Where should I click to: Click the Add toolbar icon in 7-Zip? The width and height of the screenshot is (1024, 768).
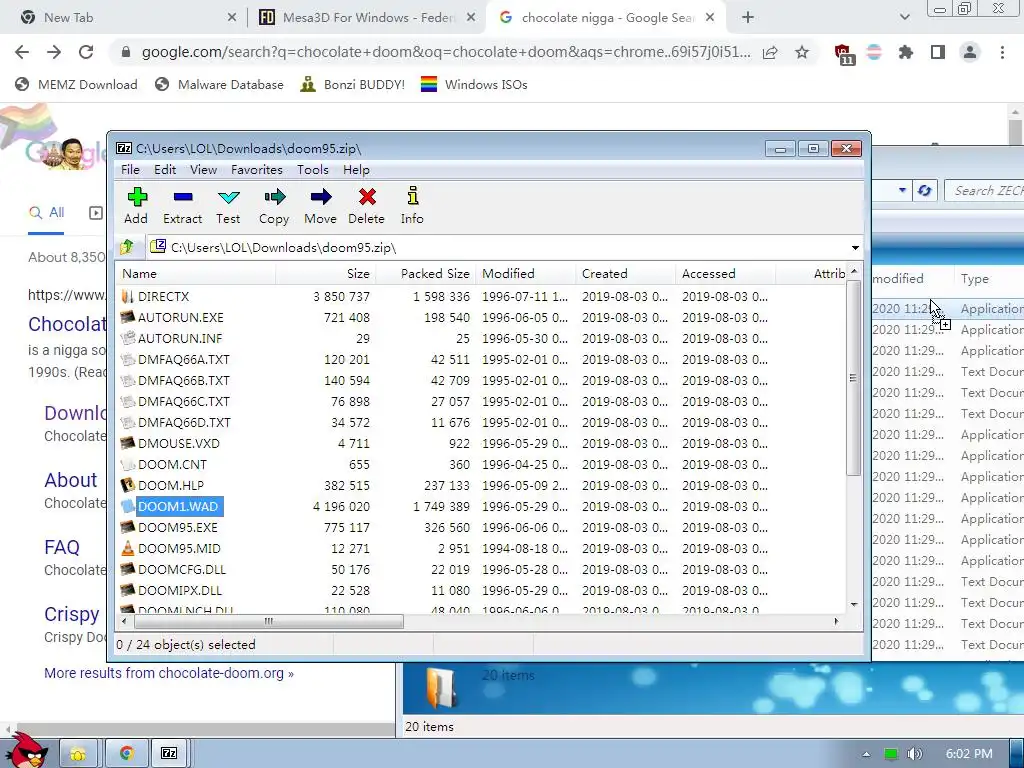tap(136, 206)
